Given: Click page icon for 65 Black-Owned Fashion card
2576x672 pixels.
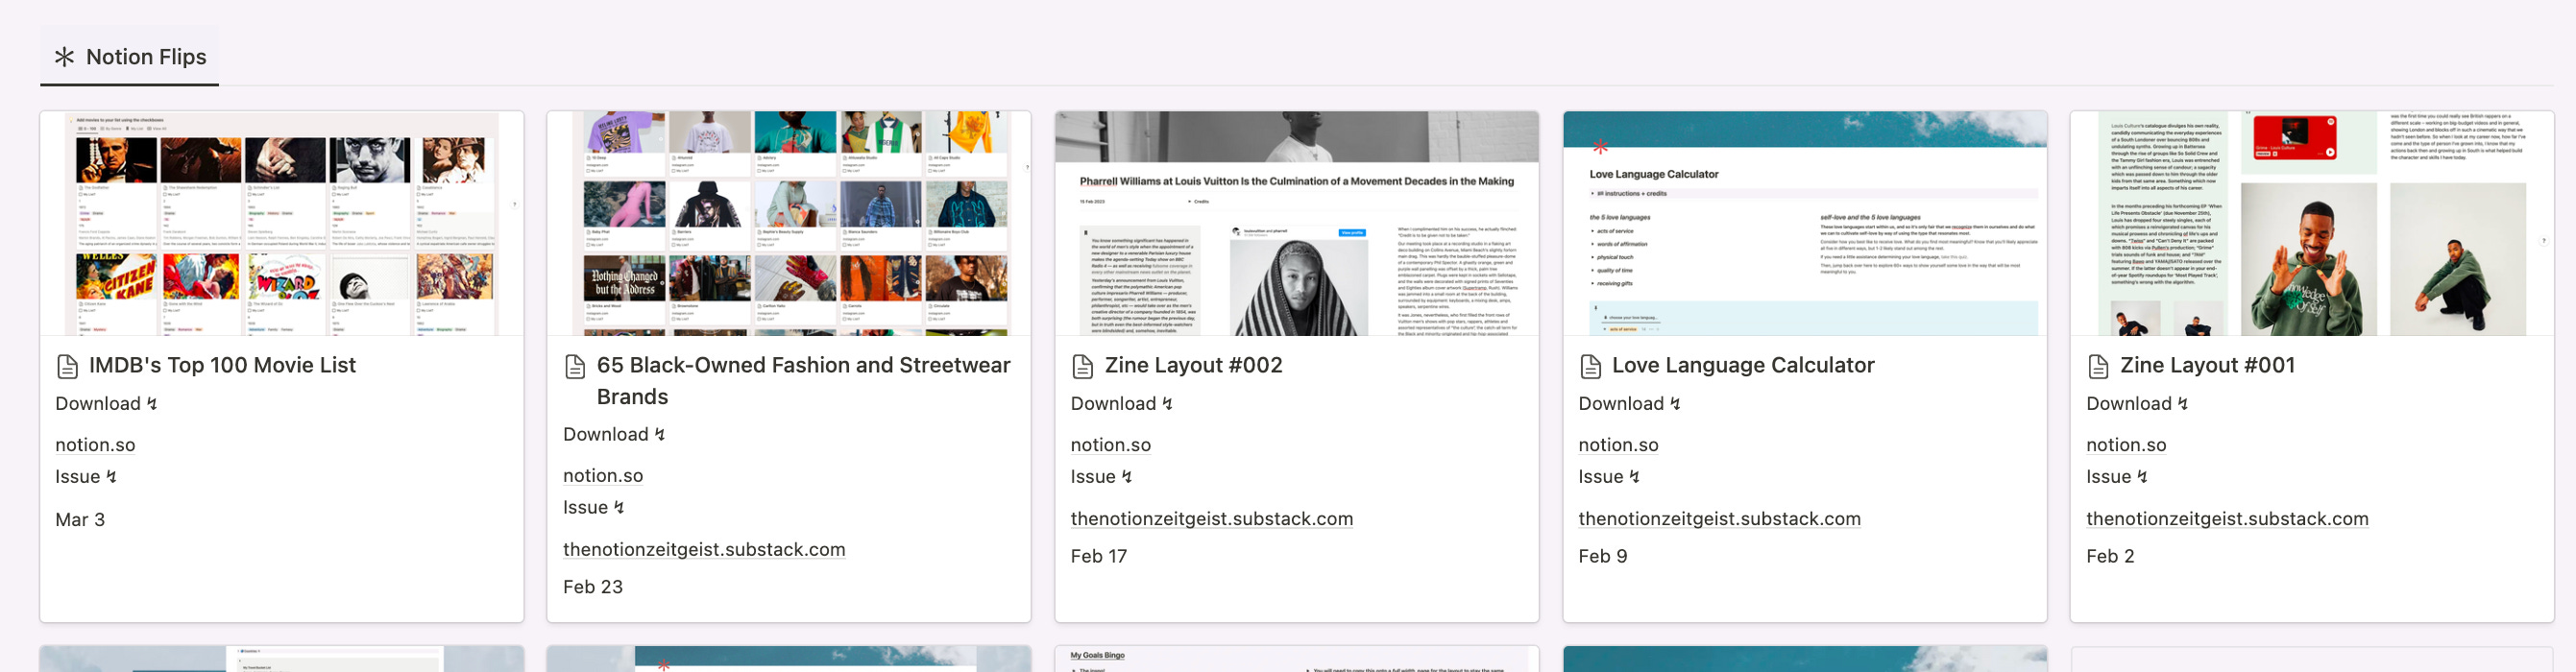Looking at the screenshot, I should click(x=575, y=366).
